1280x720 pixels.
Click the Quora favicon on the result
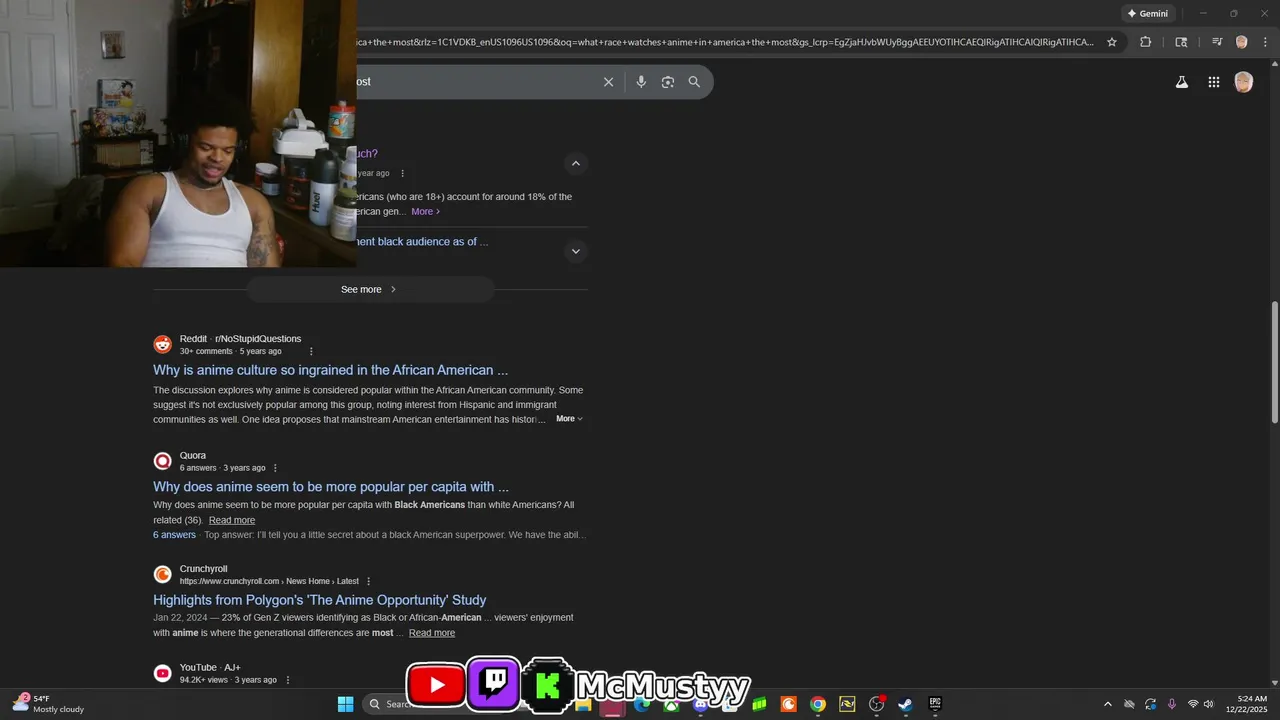(x=162, y=461)
